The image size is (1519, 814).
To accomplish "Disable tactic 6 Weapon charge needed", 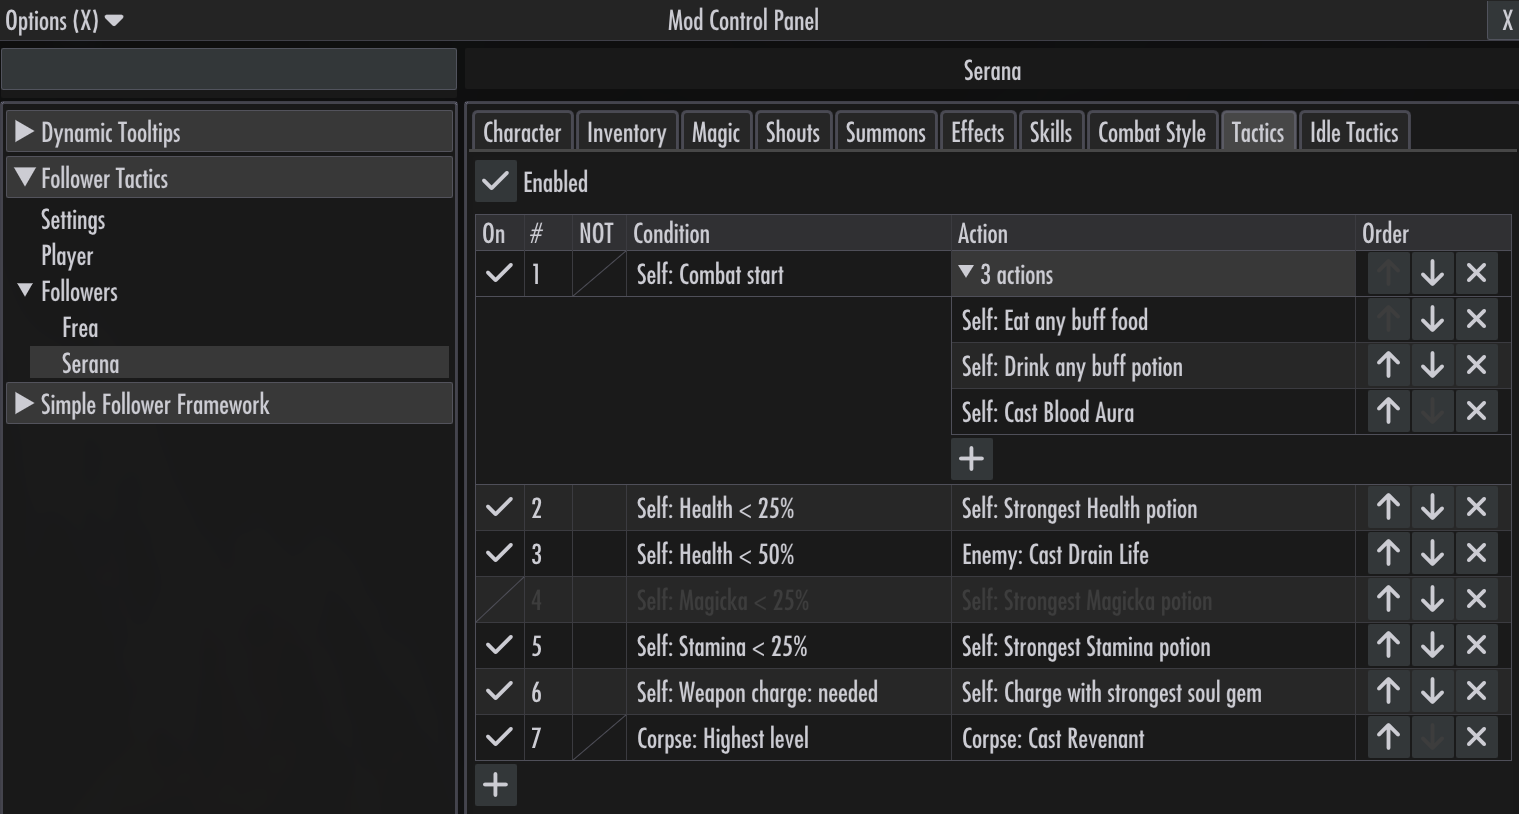I will pos(499,691).
